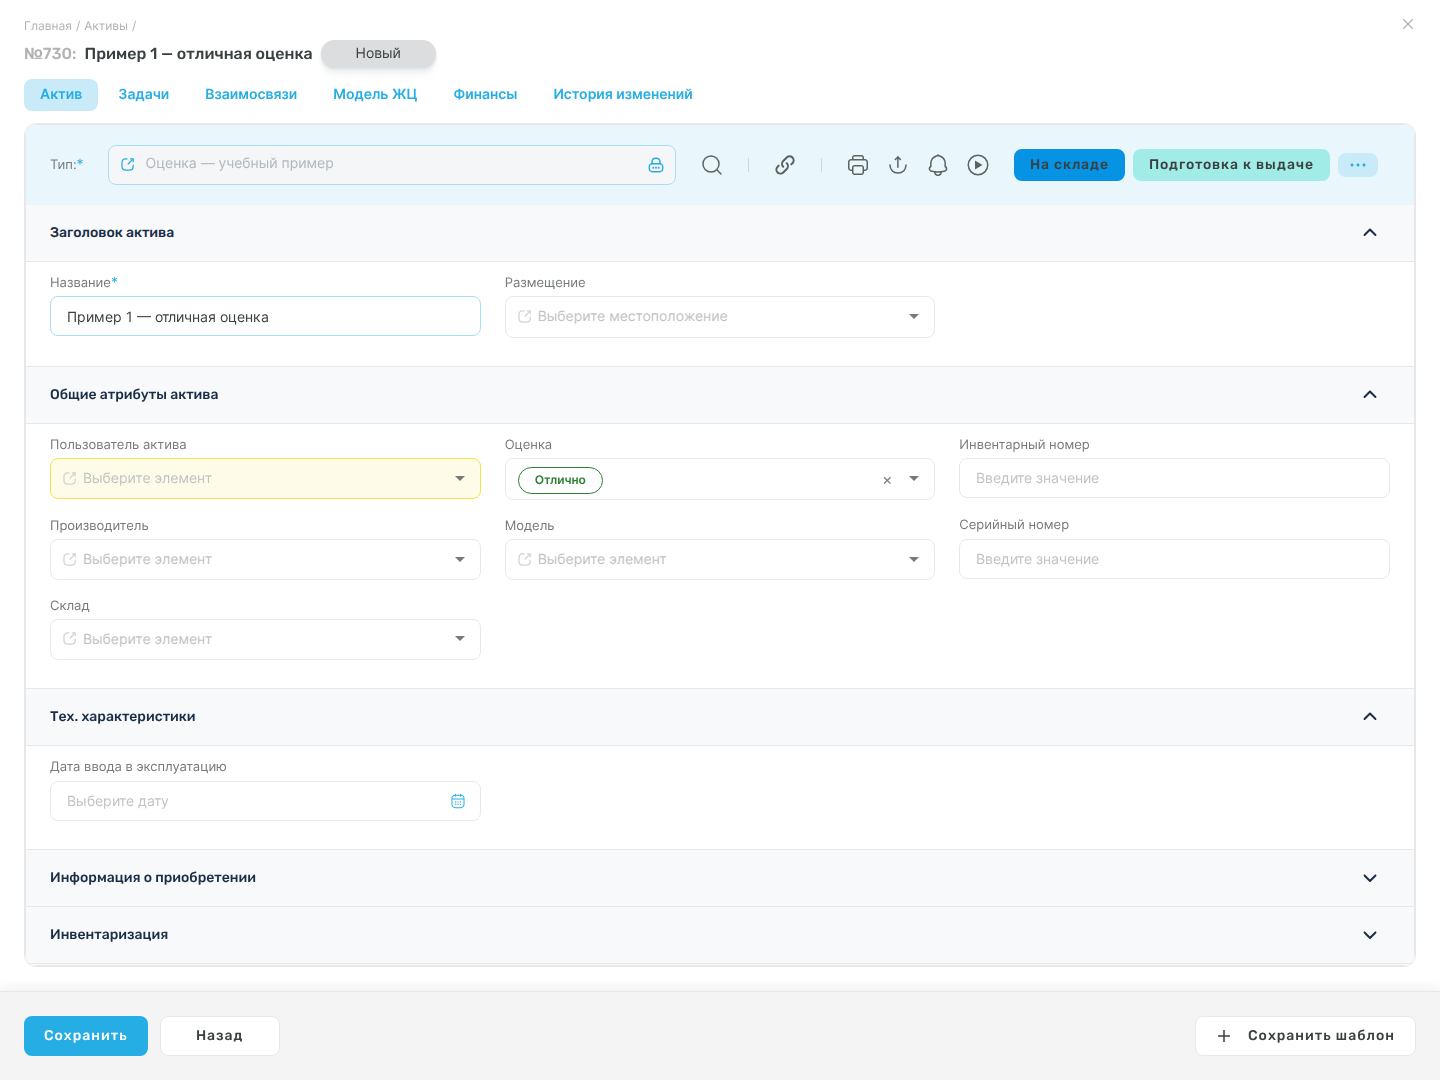The width and height of the screenshot is (1440, 1080).
Task: Open the Пользователь актива dropdown
Action: pyautogui.click(x=265, y=479)
